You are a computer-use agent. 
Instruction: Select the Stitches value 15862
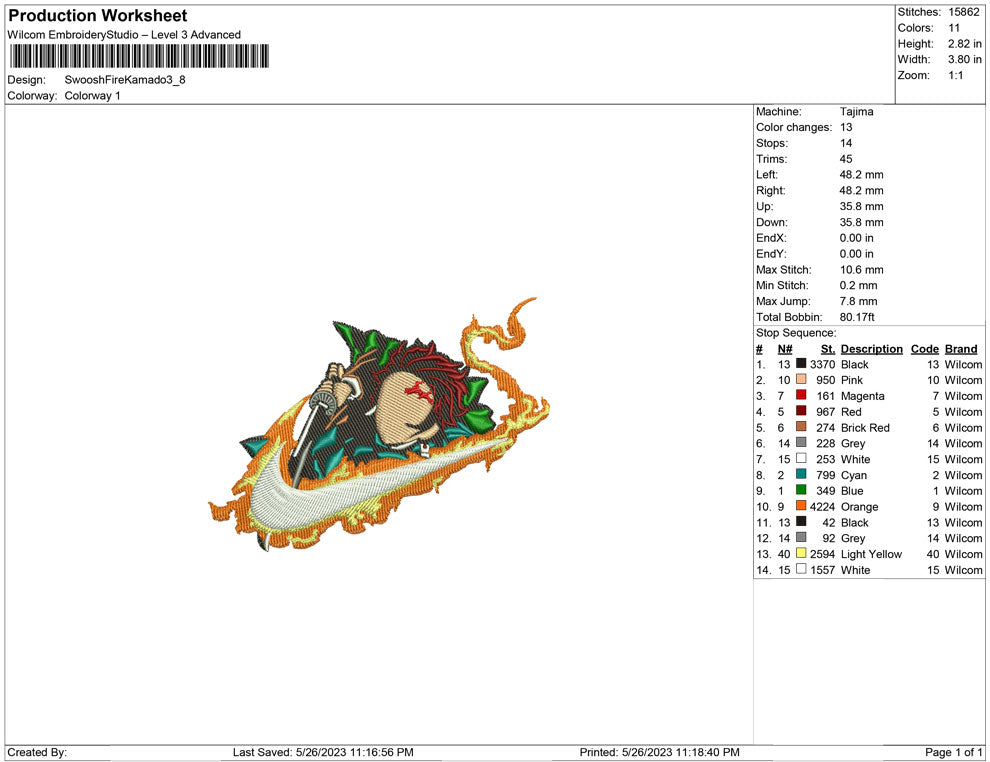[963, 12]
